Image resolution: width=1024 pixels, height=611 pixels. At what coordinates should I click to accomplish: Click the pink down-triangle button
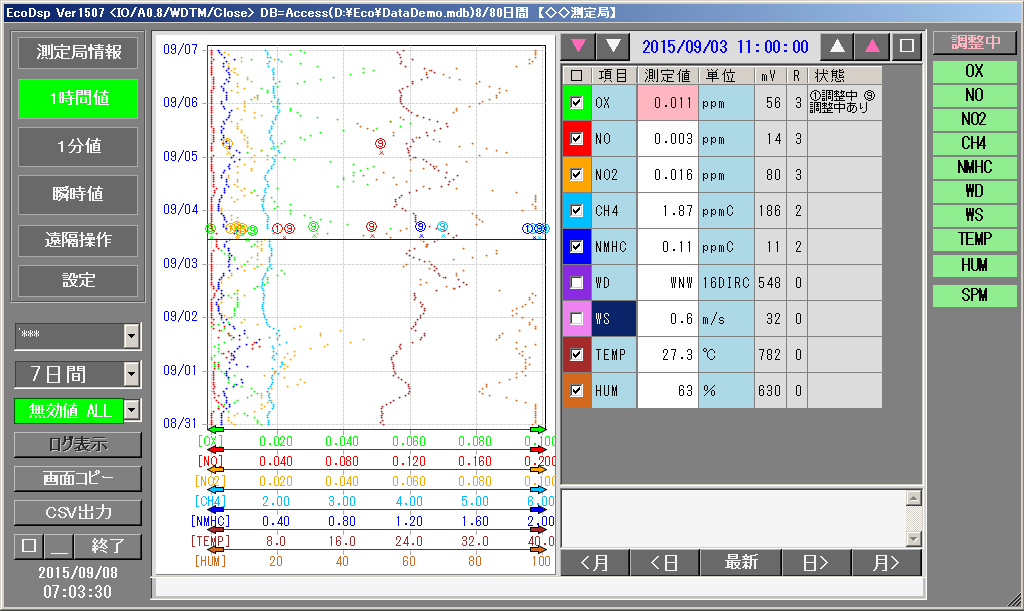click(578, 46)
